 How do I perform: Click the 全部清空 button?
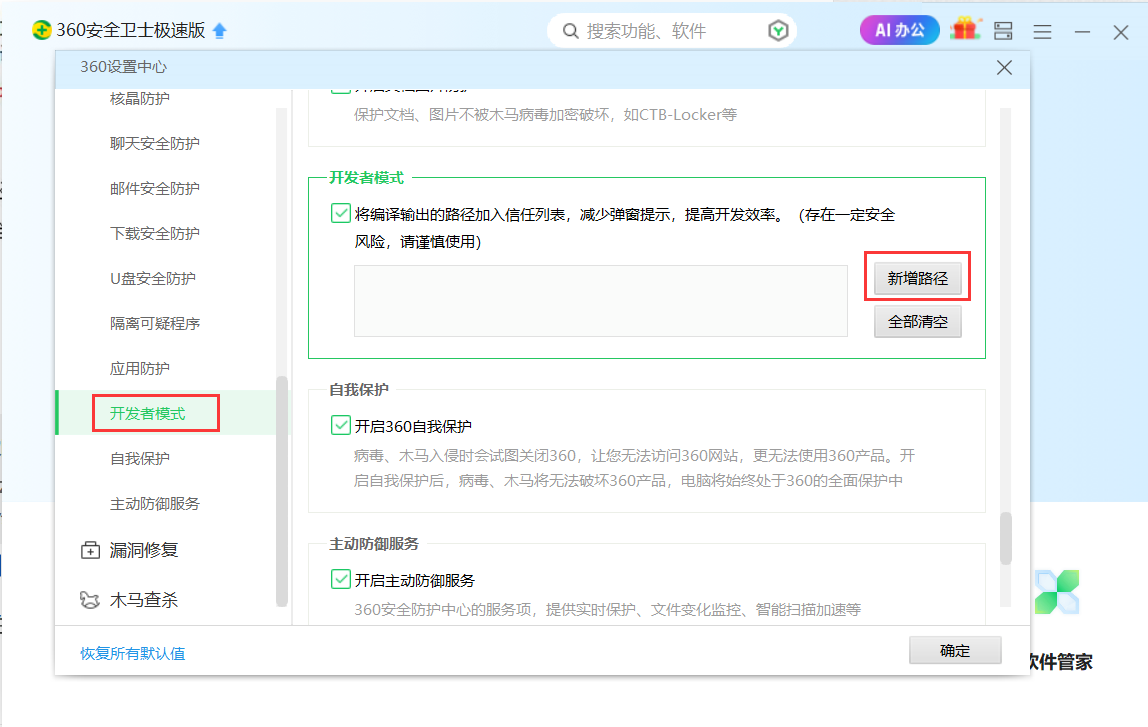(917, 321)
